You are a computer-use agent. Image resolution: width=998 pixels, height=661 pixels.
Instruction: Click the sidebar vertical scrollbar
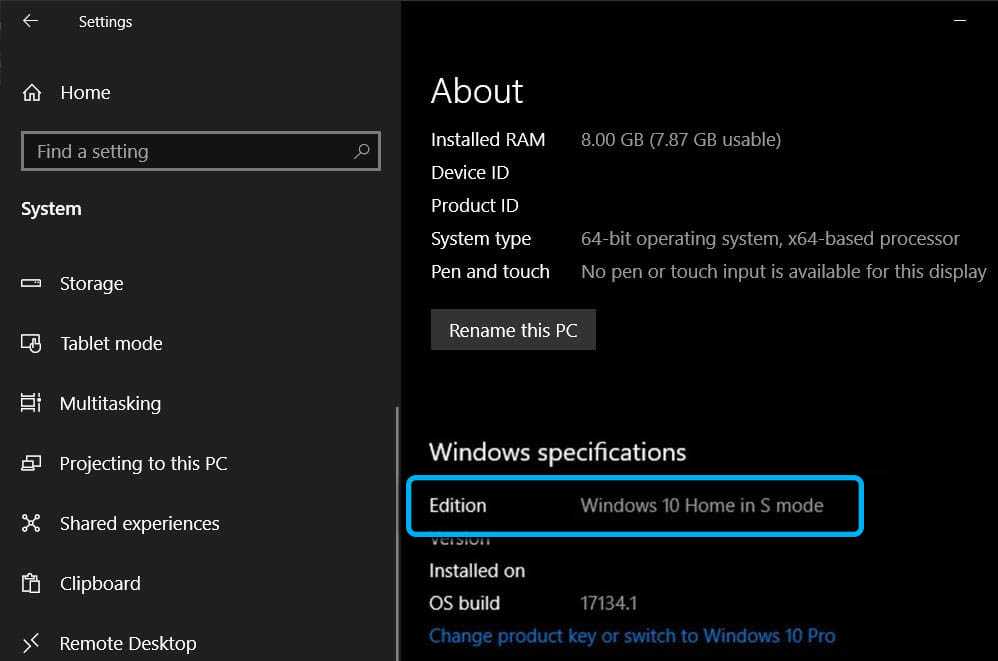397,530
